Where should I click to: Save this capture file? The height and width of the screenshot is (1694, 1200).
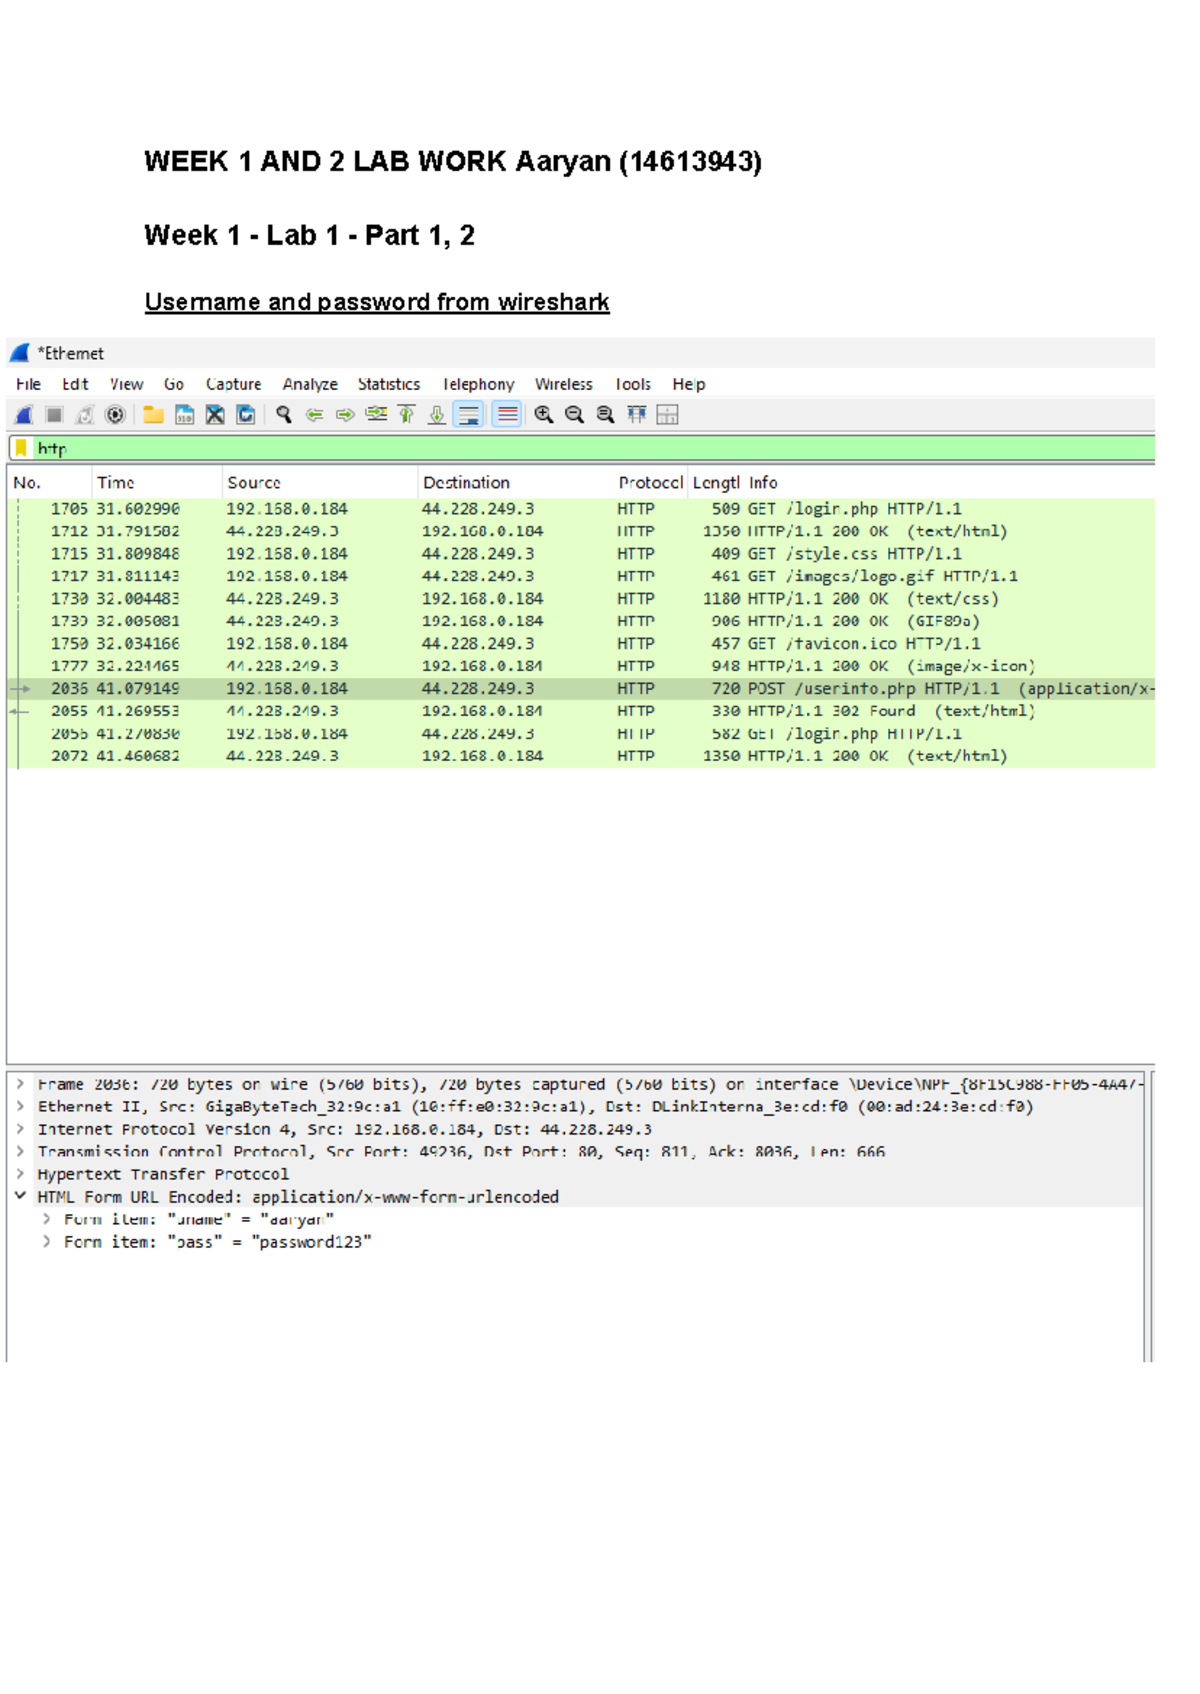[185, 415]
